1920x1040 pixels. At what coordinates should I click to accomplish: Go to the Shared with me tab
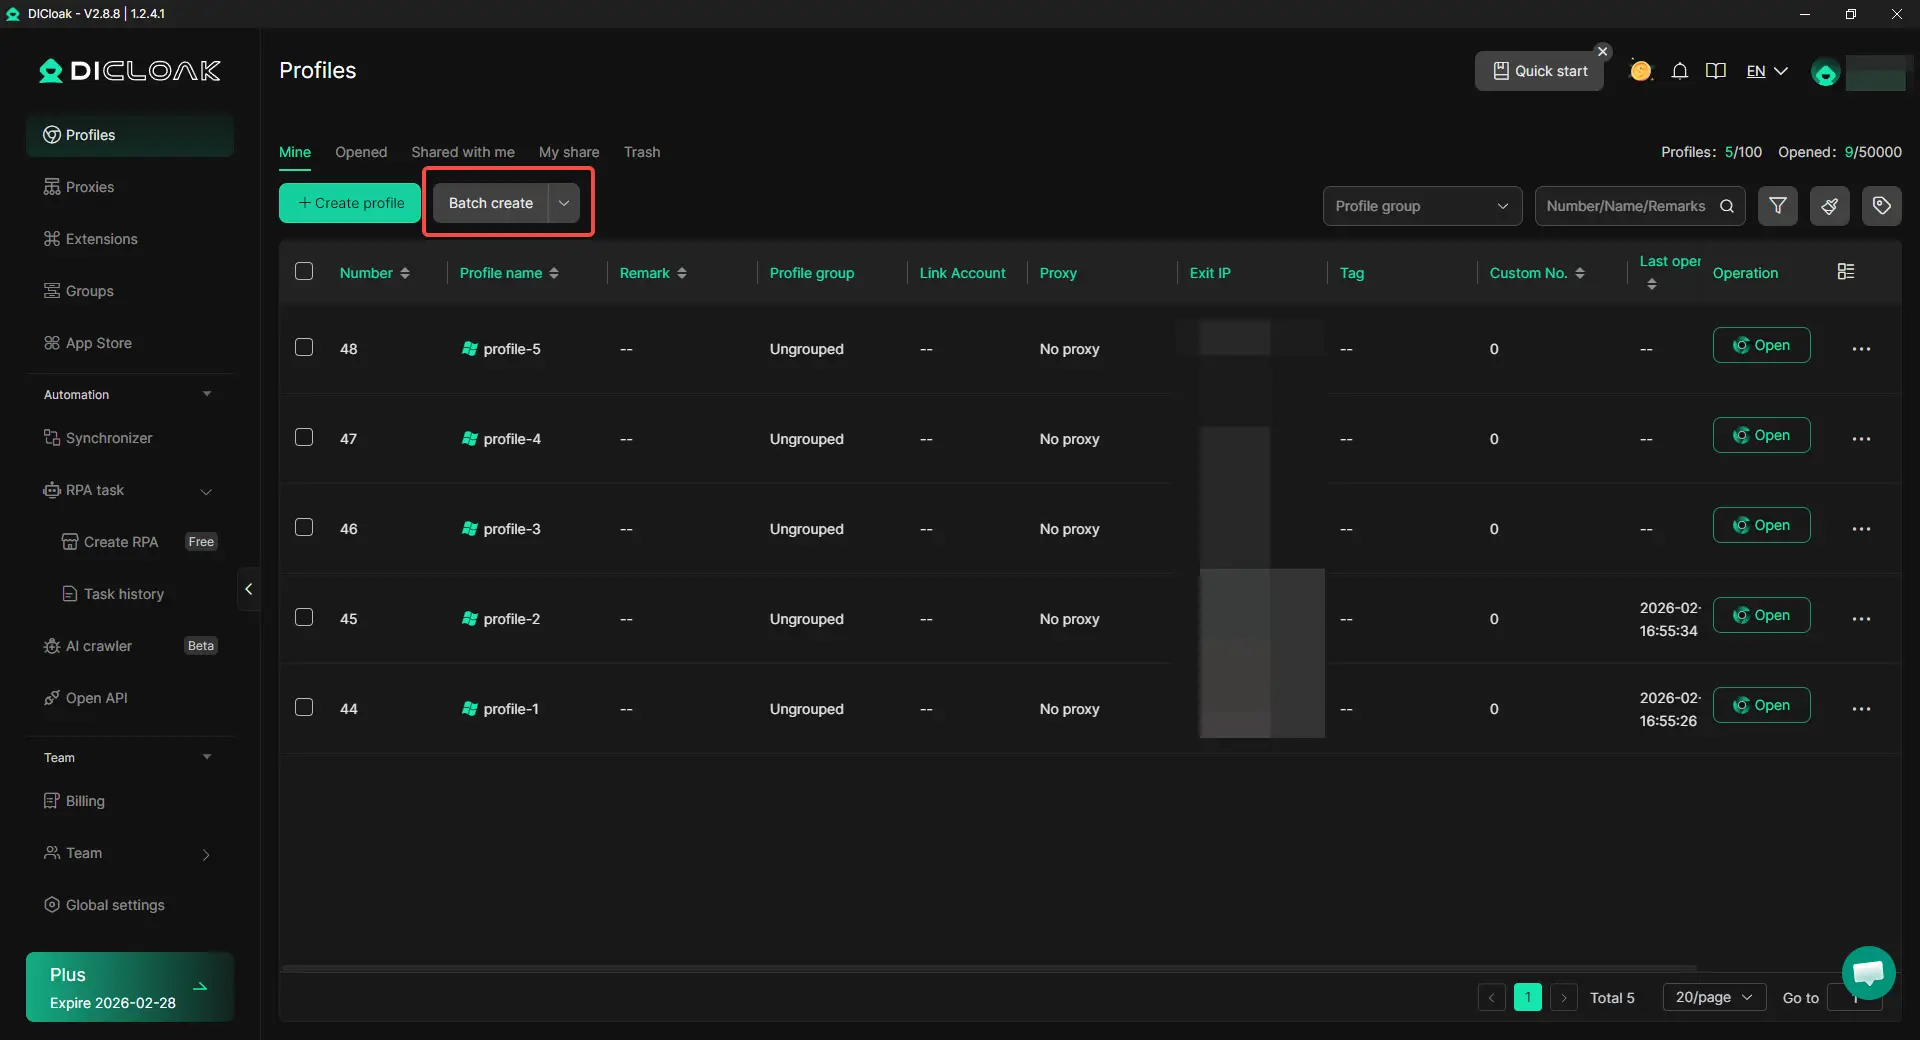[463, 152]
